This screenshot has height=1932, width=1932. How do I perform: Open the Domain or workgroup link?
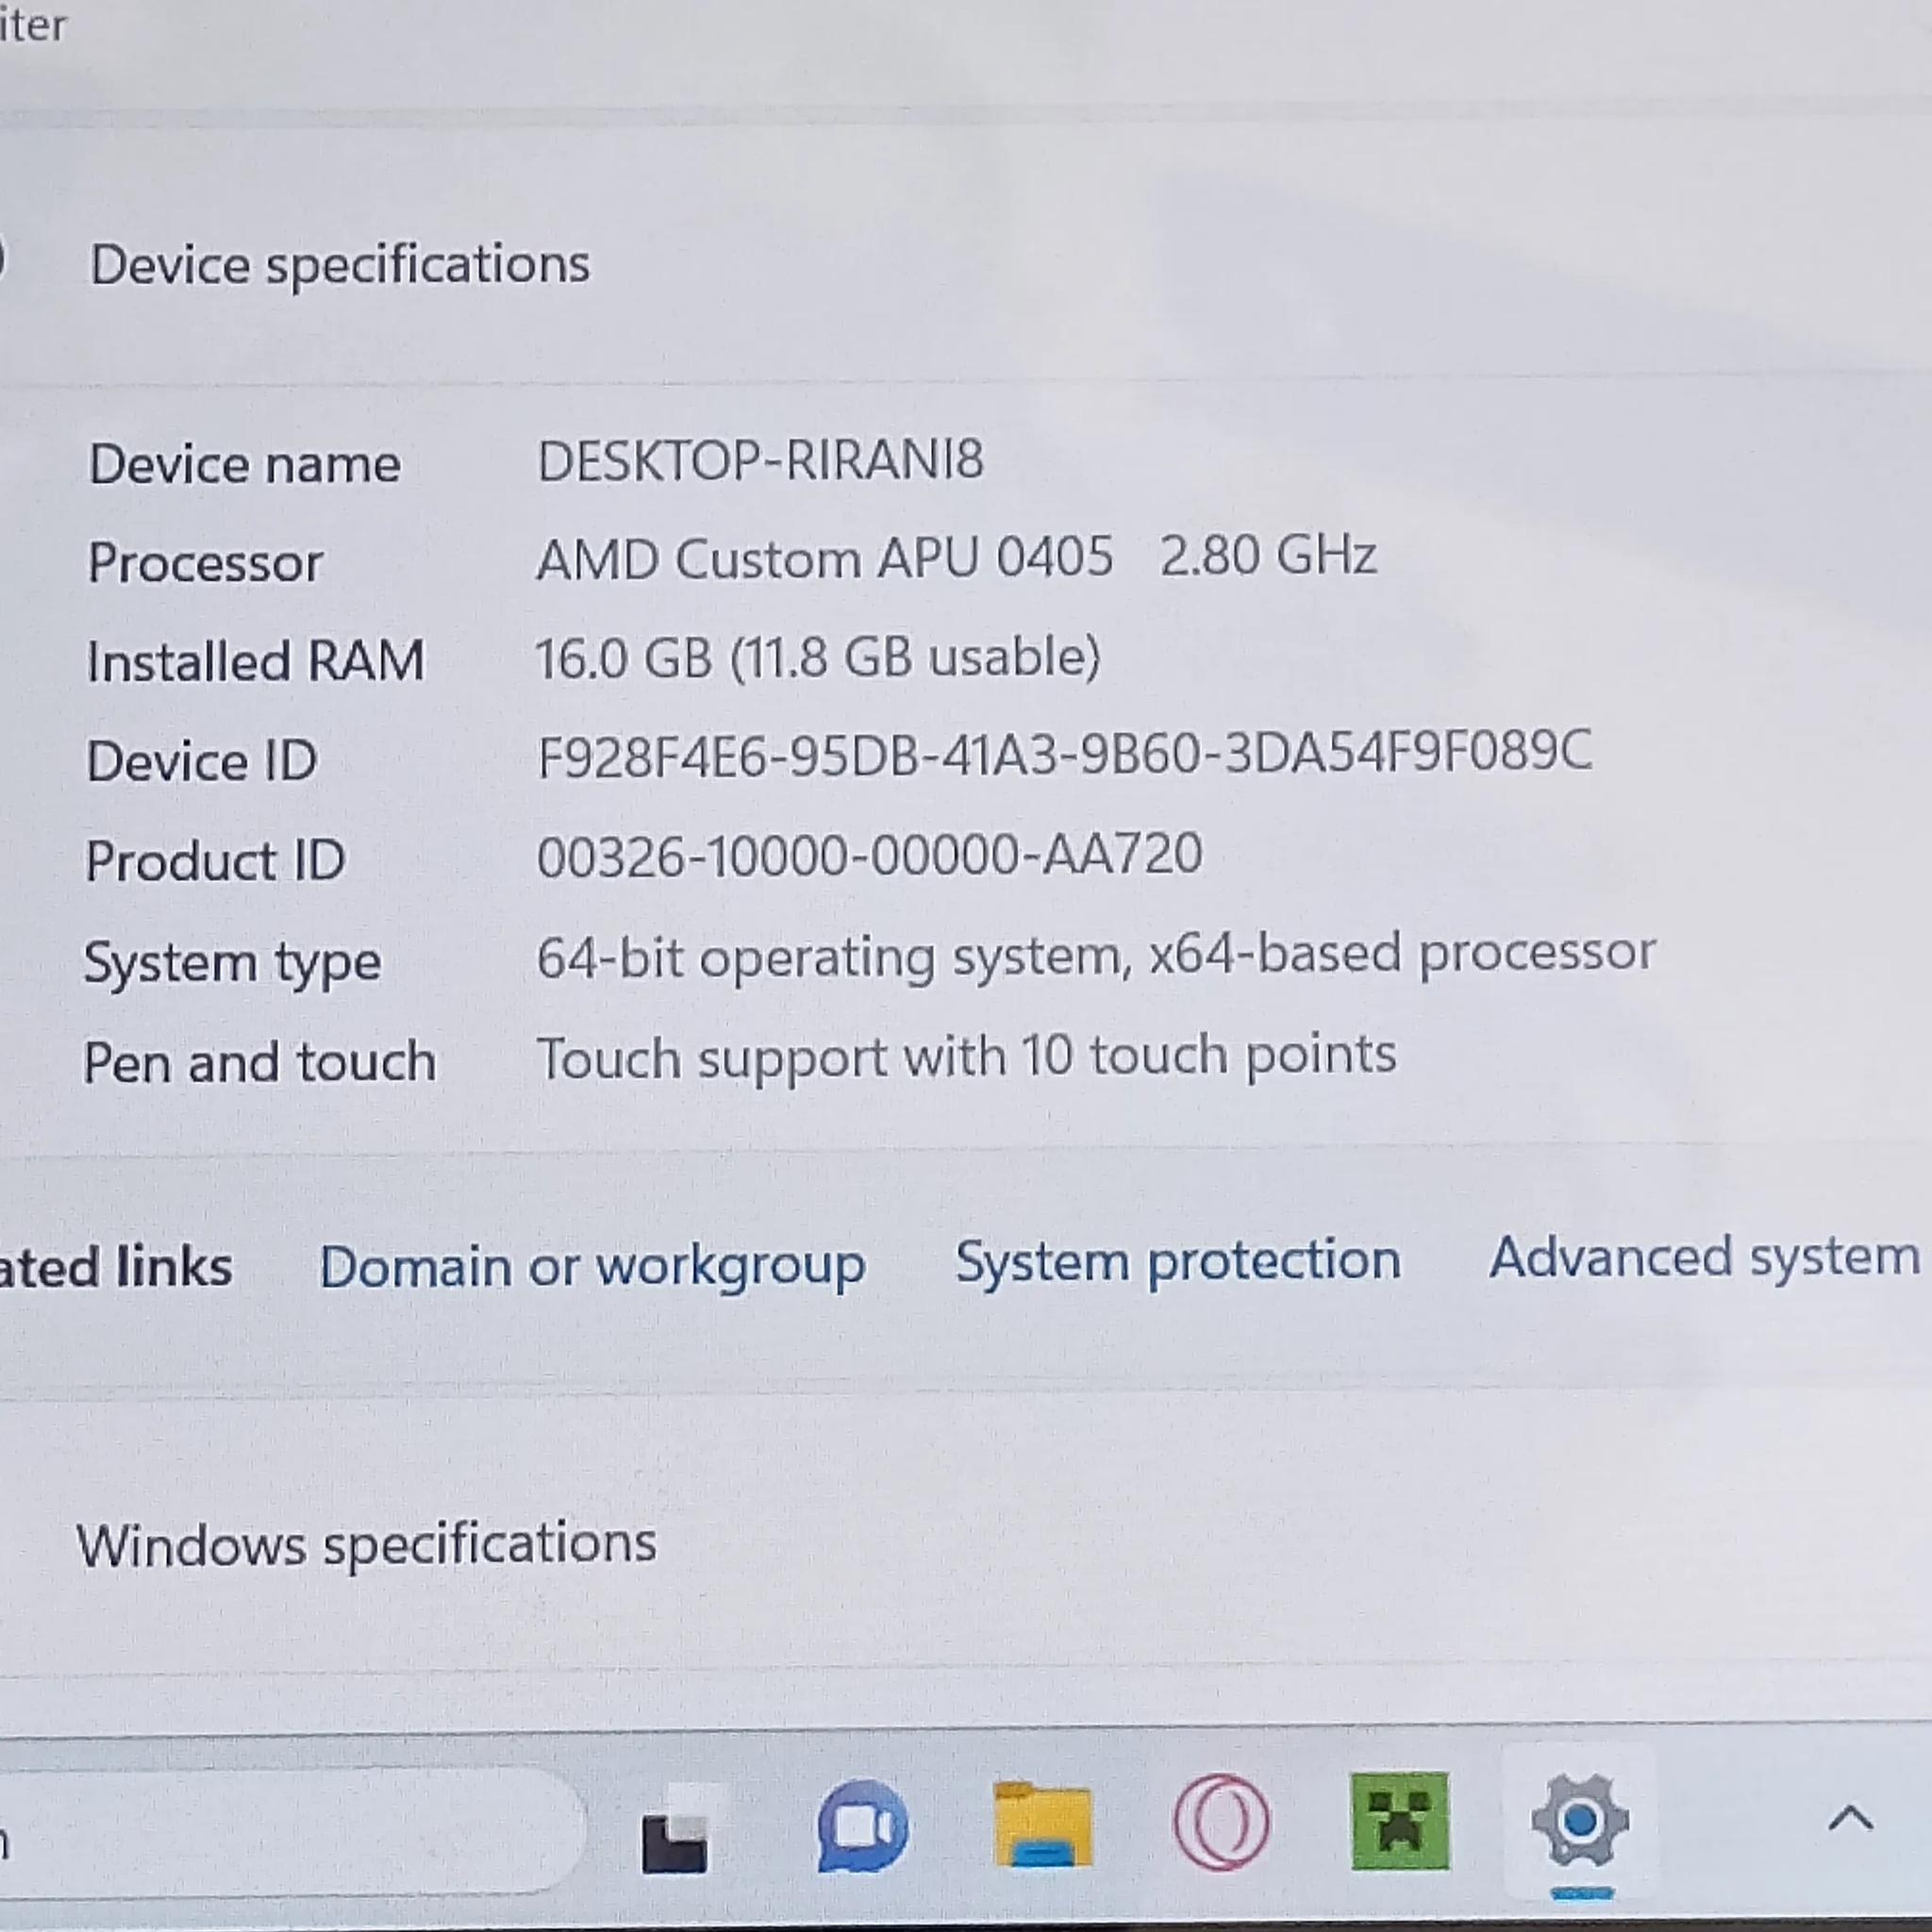[x=592, y=1267]
